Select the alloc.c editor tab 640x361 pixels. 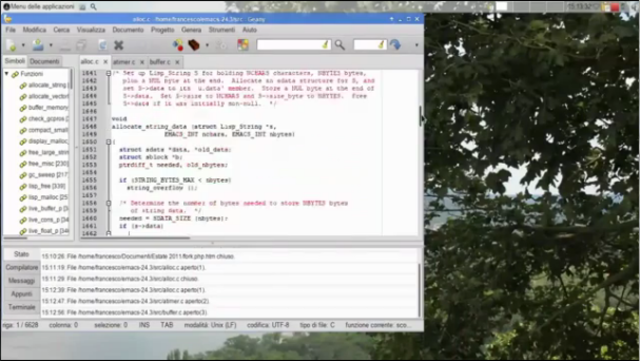point(89,62)
